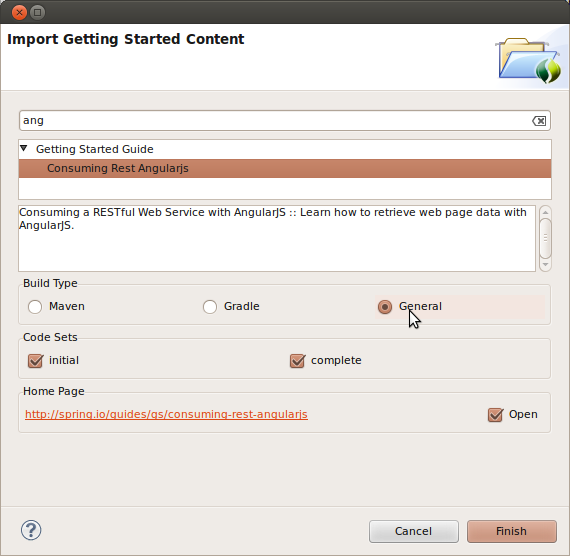Open the spring.io consuming-rest-angularjs link
Image resolution: width=570 pixels, height=556 pixels.
(166, 415)
